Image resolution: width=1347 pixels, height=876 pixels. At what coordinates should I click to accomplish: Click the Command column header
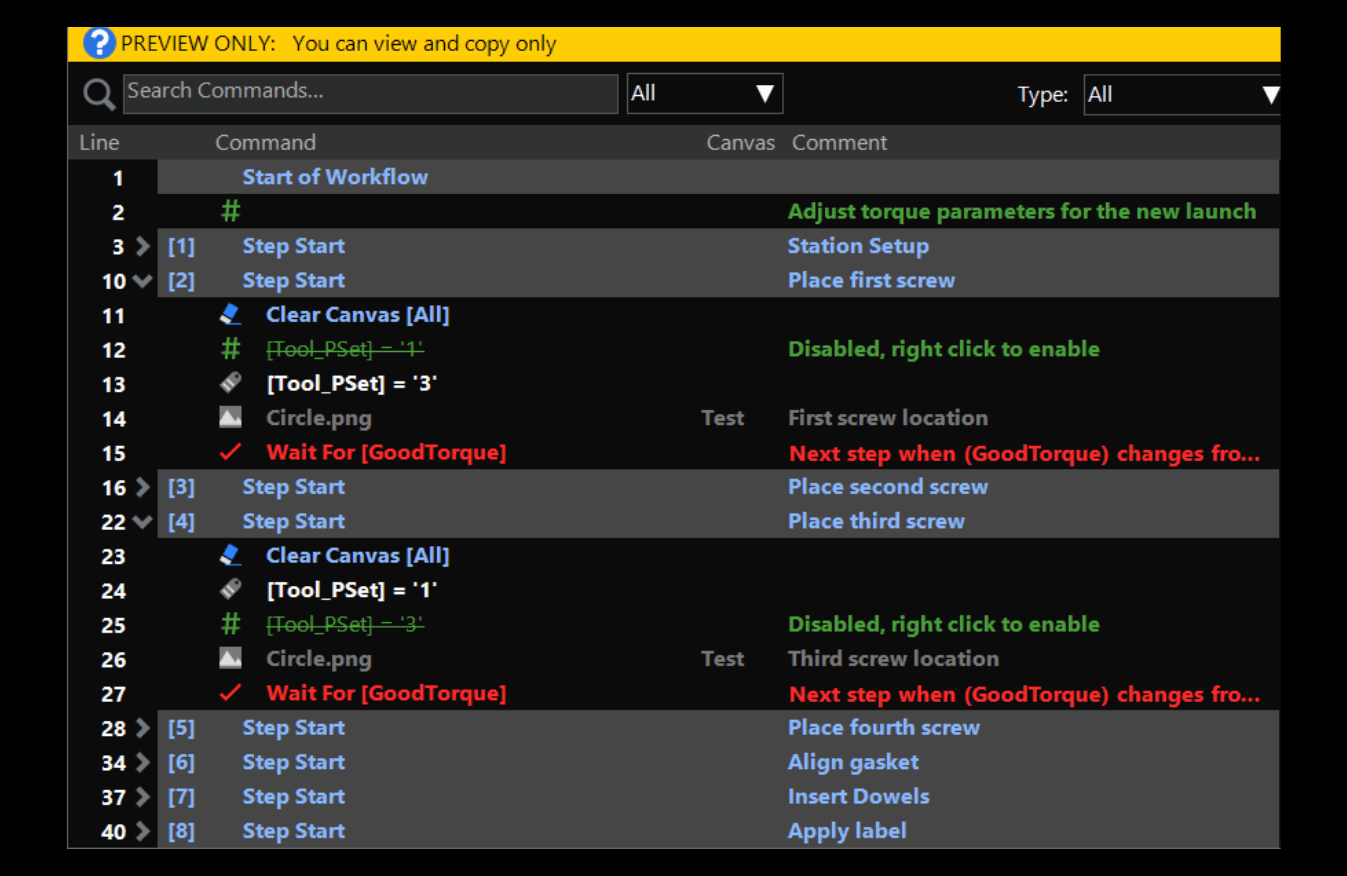click(x=265, y=143)
